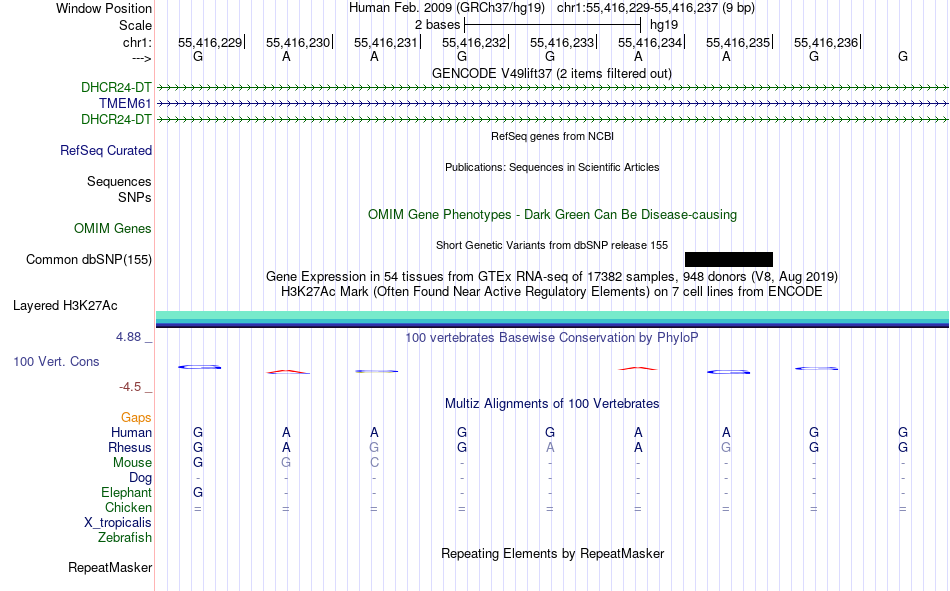Viewport: 950px width, 591px height.
Task: Select the Chicken species label
Action: coord(128,507)
